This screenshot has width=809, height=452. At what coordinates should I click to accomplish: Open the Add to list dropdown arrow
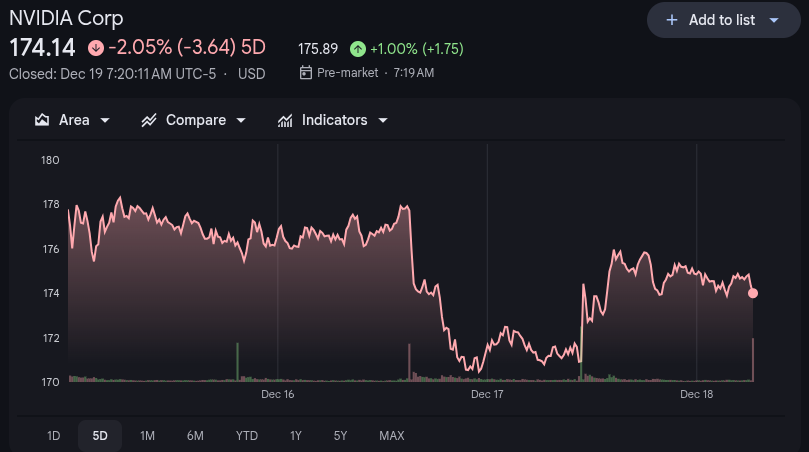pyautogui.click(x=774, y=21)
